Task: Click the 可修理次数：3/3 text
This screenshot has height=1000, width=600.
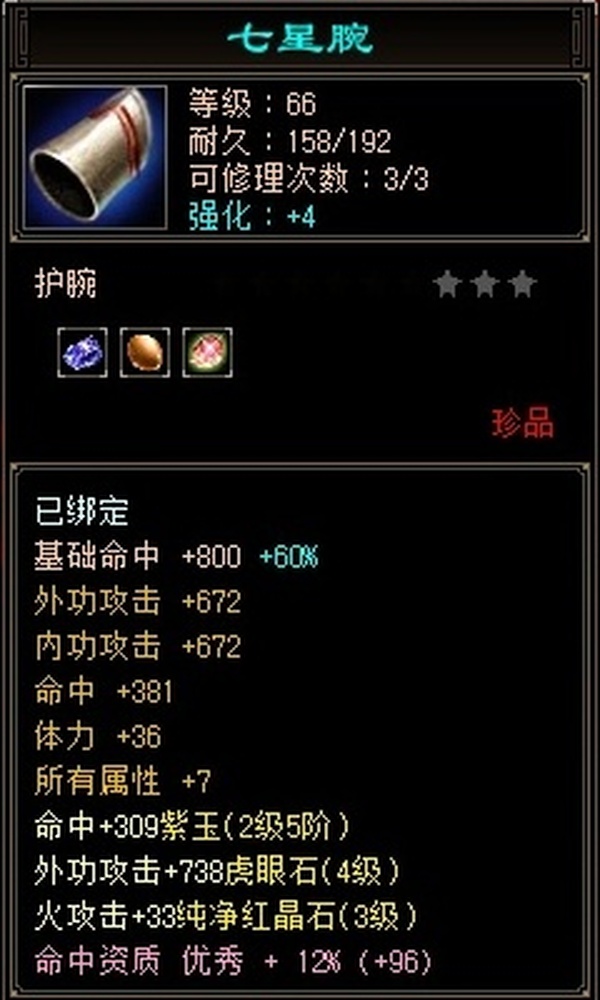Action: pos(309,180)
